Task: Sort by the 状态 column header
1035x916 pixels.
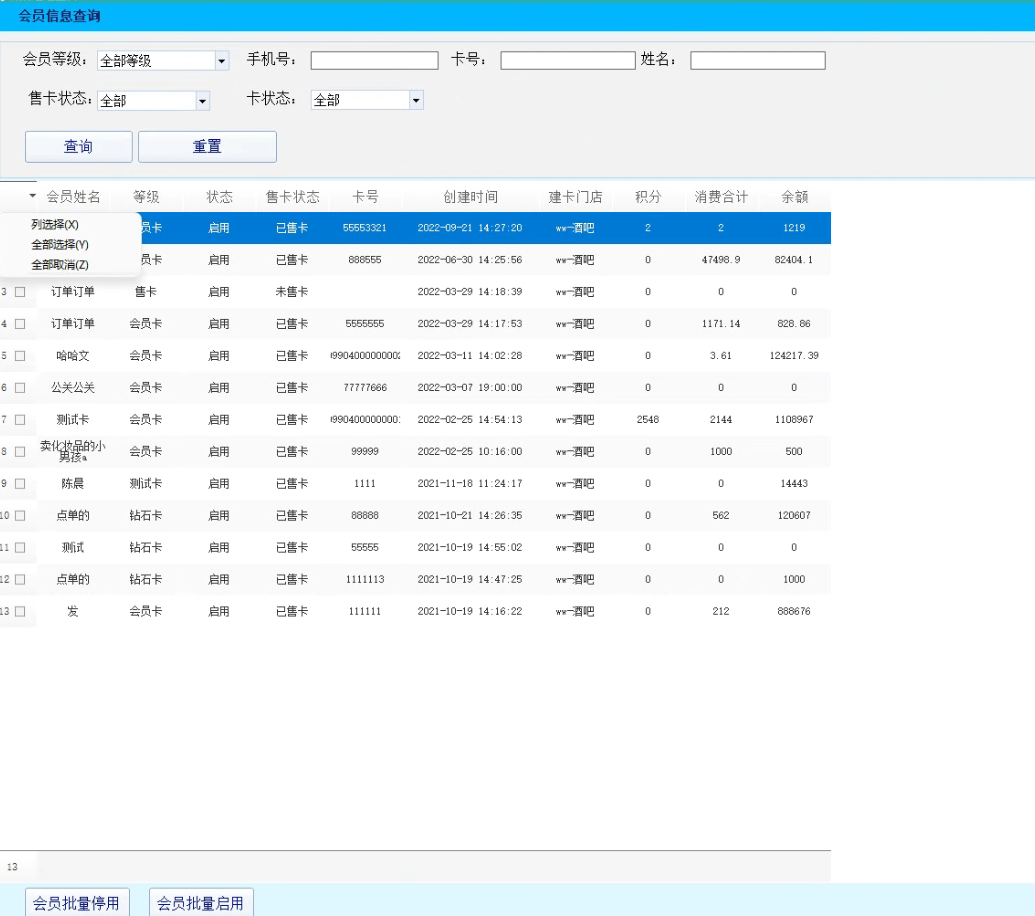Action: [x=219, y=197]
